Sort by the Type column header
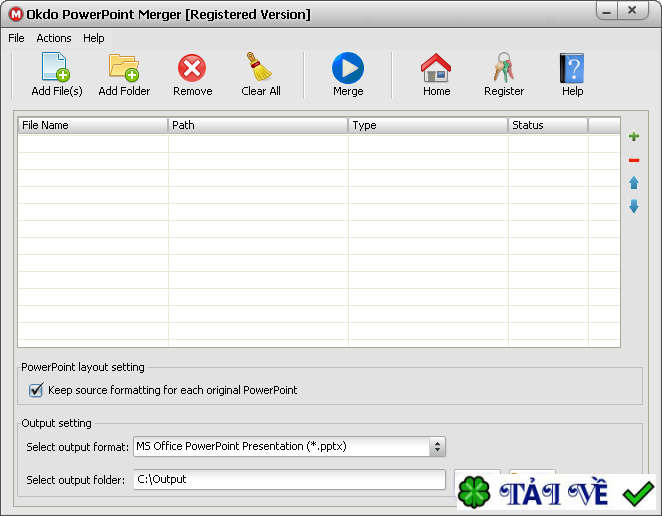Image resolution: width=662 pixels, height=516 pixels. (x=428, y=125)
